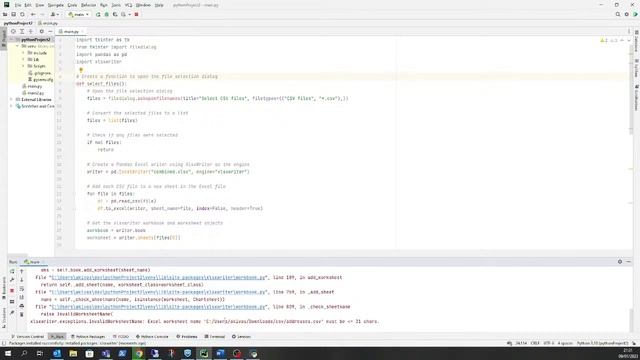Open Problems tool window tab
640x360 pixels.
point(187,337)
